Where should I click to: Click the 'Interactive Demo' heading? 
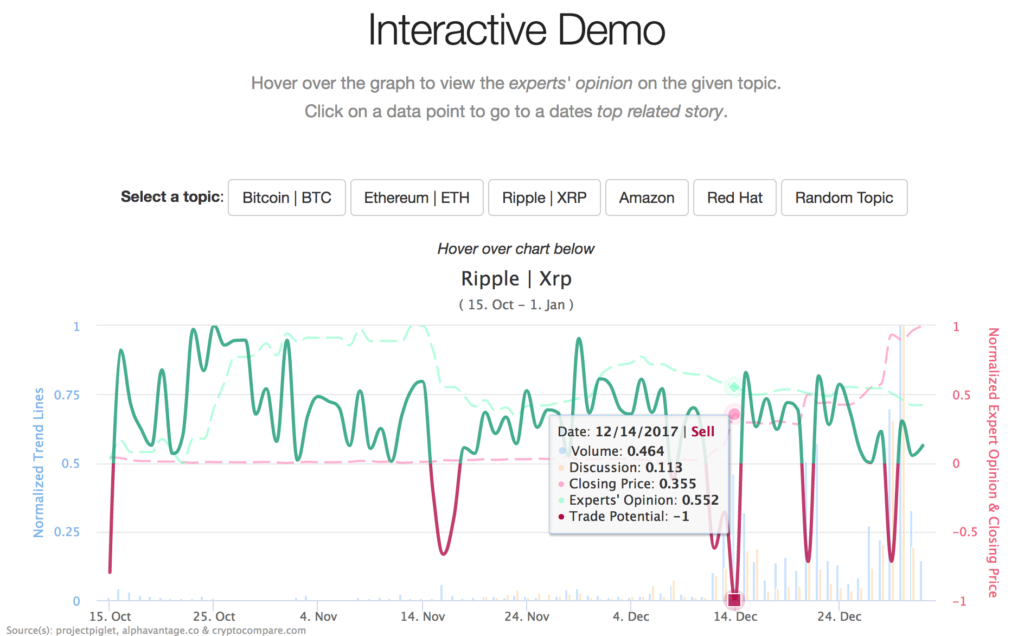point(516,30)
